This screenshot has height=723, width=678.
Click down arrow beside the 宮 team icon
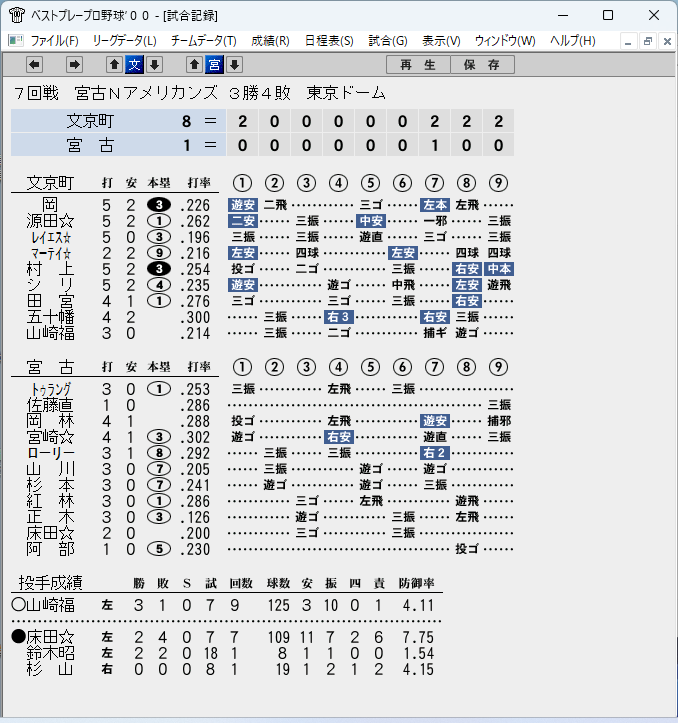pos(234,65)
